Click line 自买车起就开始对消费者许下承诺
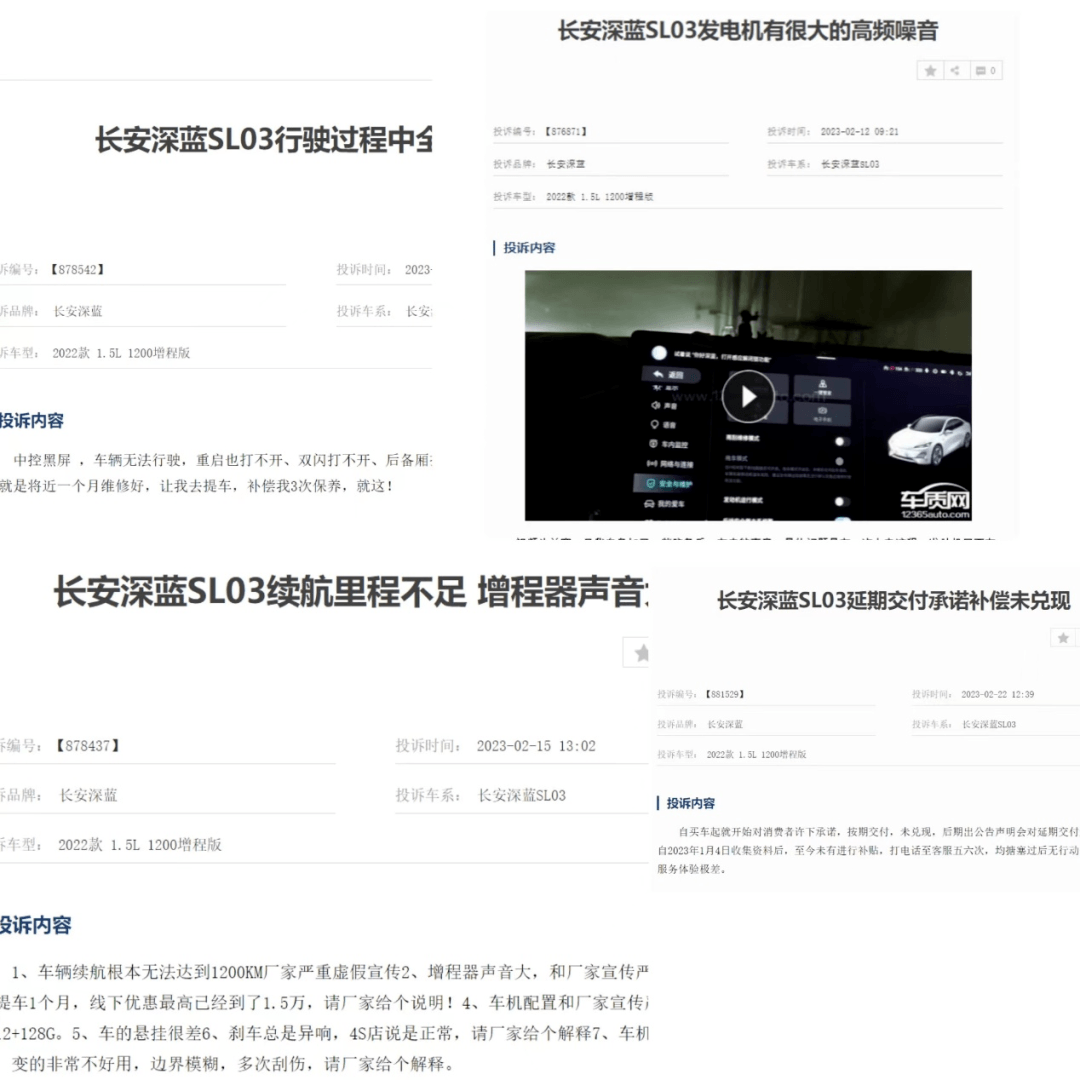This screenshot has width=1080, height=1080. point(878,832)
